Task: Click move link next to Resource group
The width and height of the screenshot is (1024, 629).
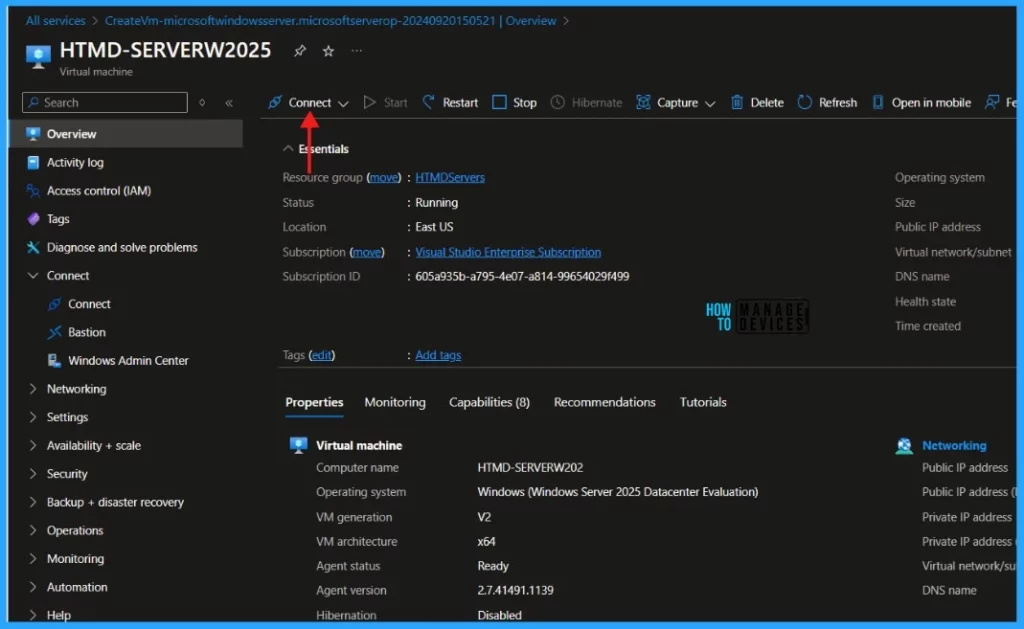Action: pyautogui.click(x=384, y=177)
